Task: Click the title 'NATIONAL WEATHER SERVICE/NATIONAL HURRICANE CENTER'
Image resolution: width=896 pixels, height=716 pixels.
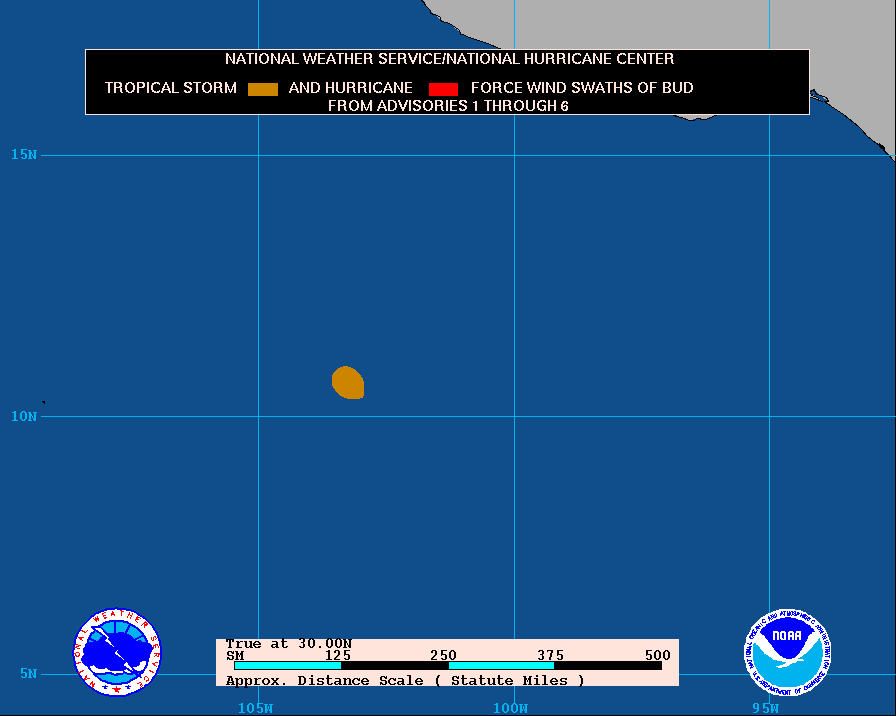Action: [449, 59]
